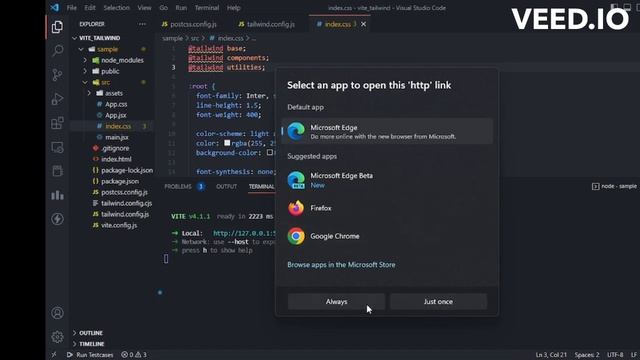This screenshot has width=640, height=360.
Task: Open the Terminal menu
Action: pos(207,8)
